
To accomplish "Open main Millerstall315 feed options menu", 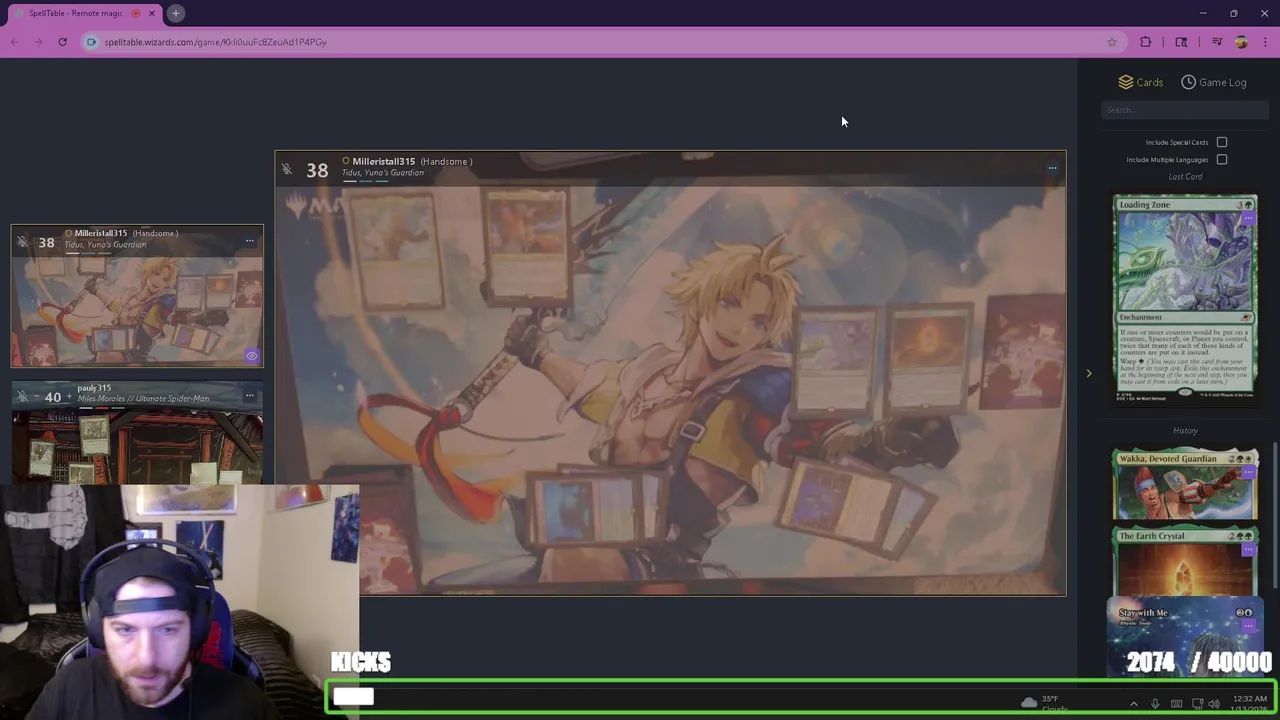I will (1052, 168).
